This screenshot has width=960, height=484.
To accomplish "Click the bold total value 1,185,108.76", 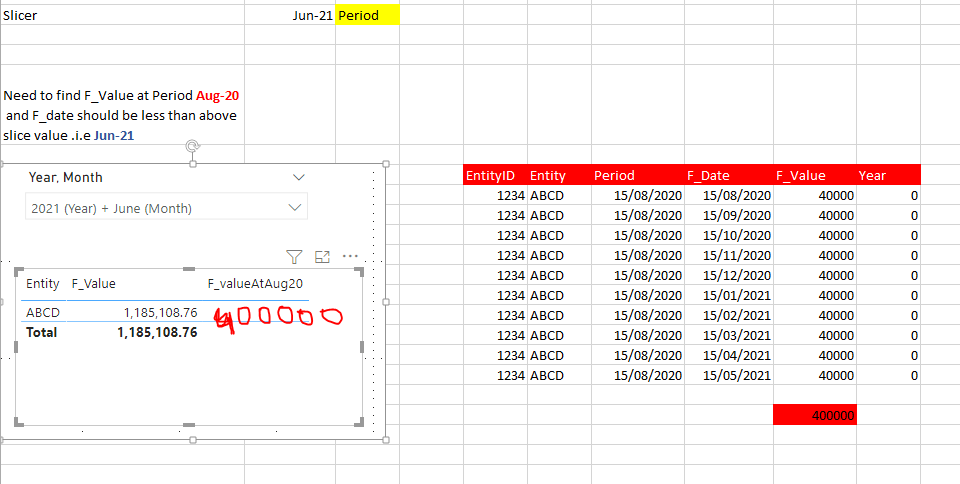I will 157,332.
